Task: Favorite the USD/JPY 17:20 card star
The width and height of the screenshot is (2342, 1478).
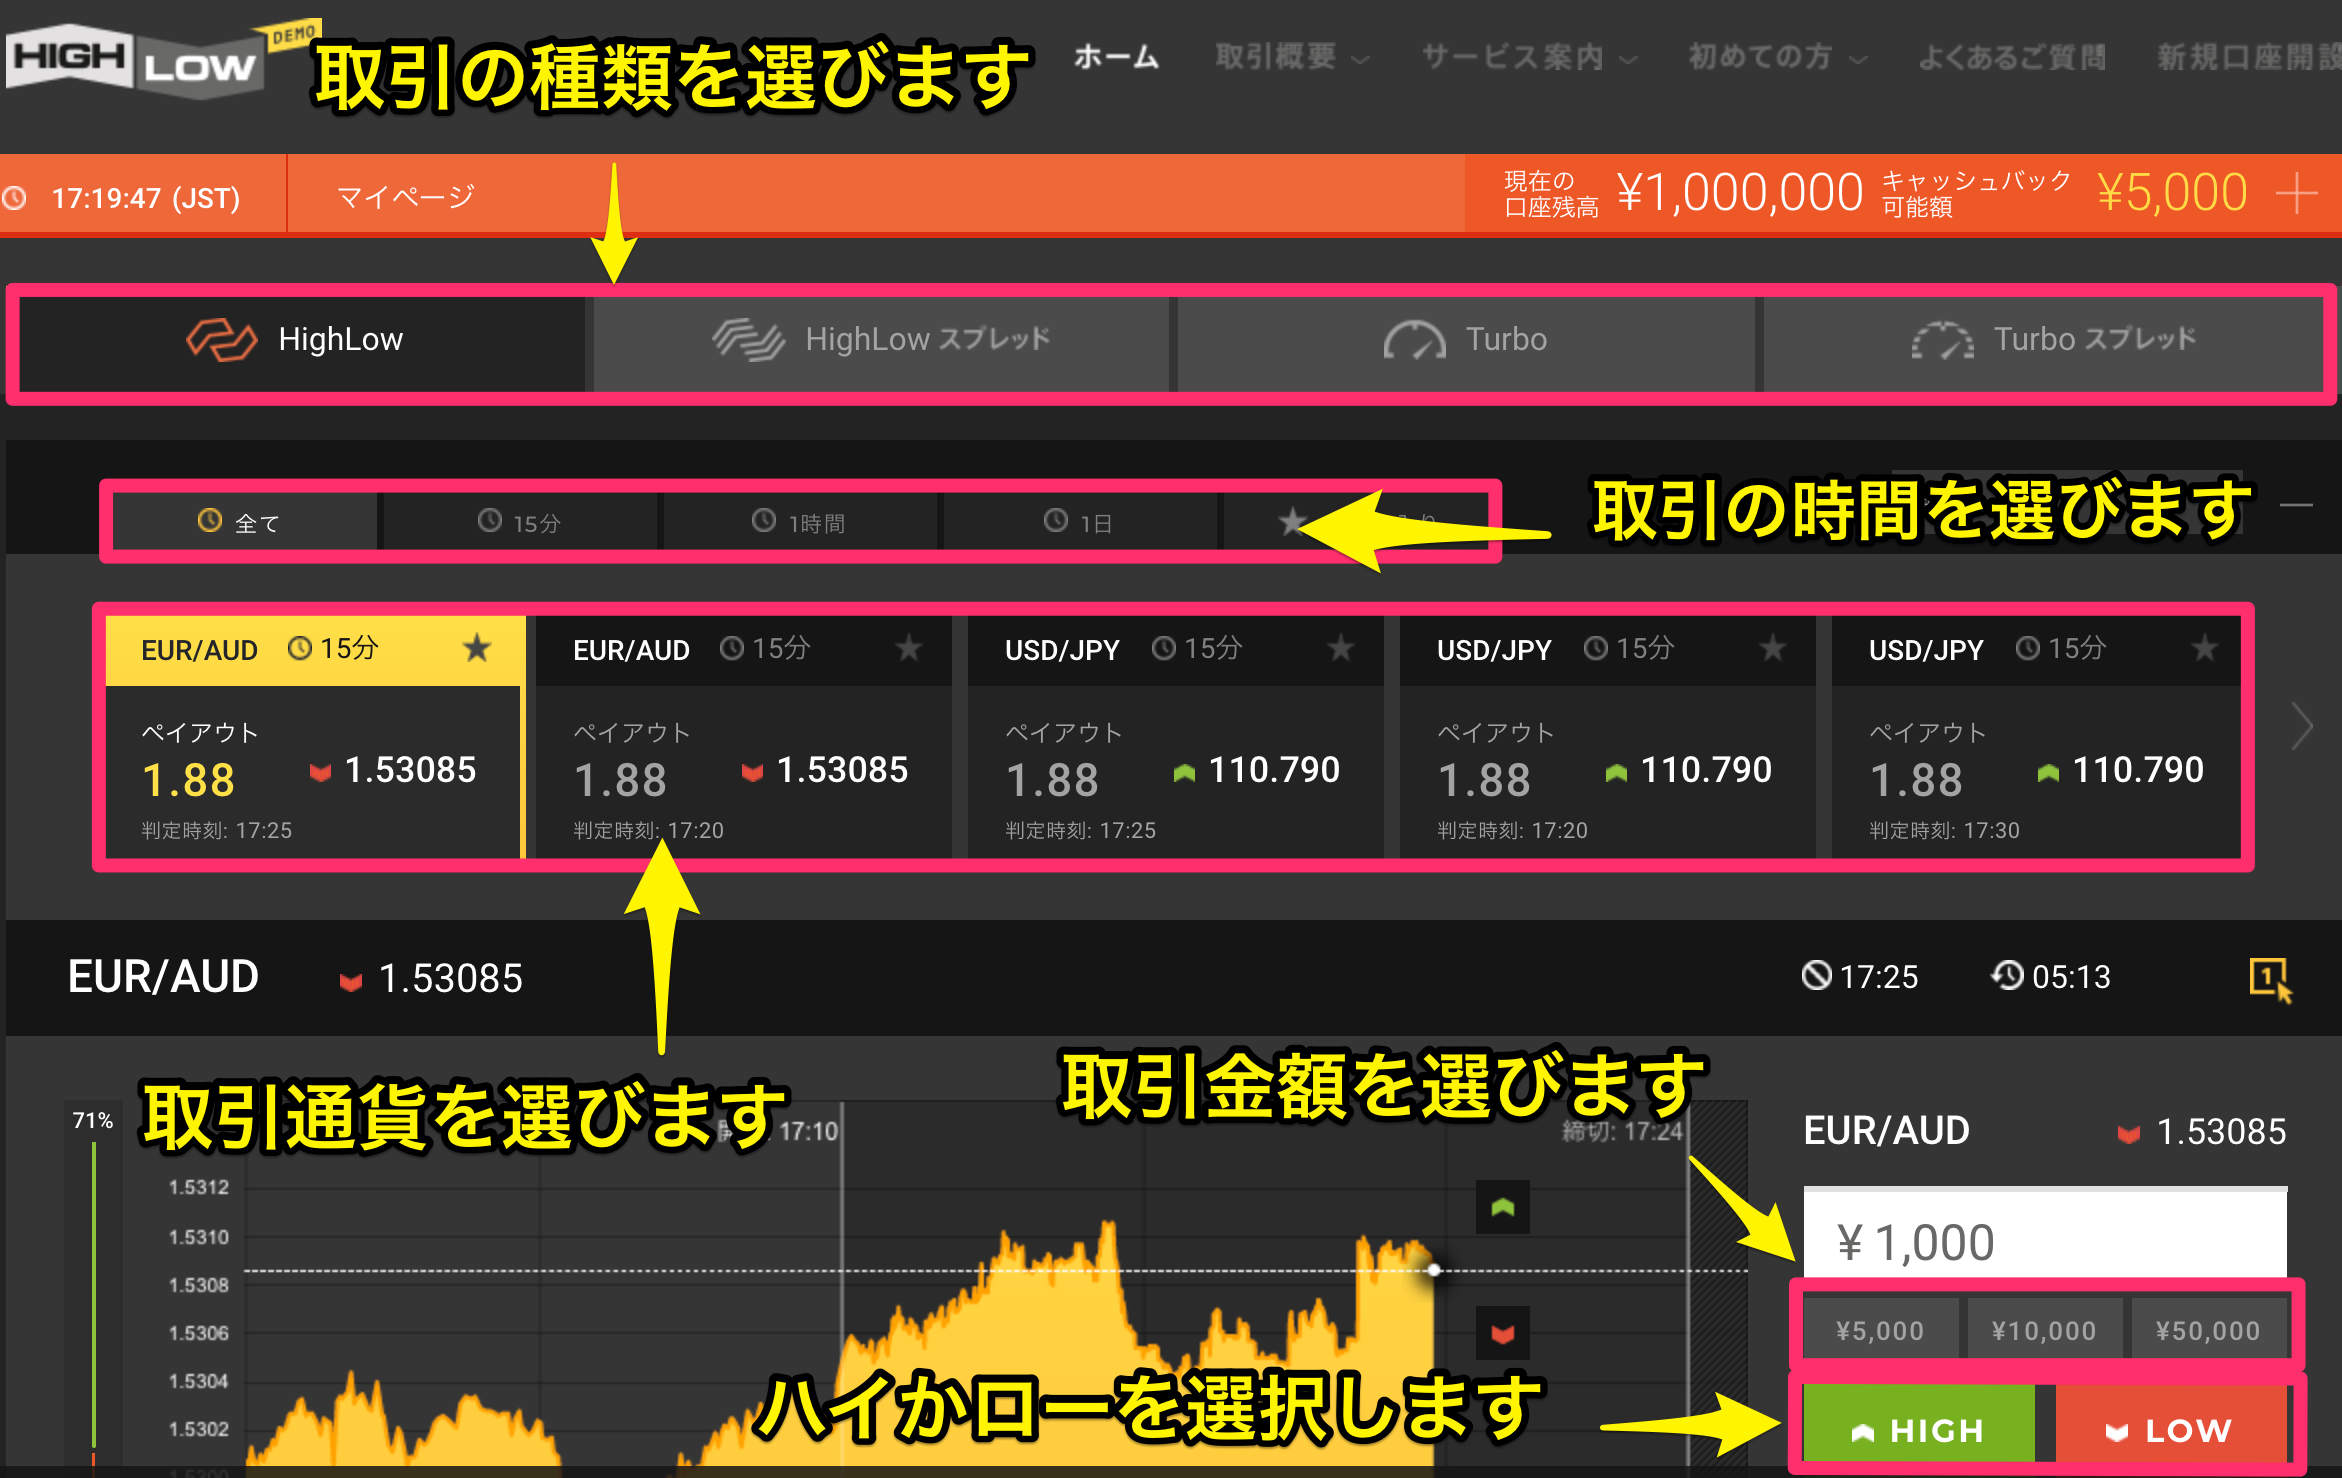Action: 1773,648
